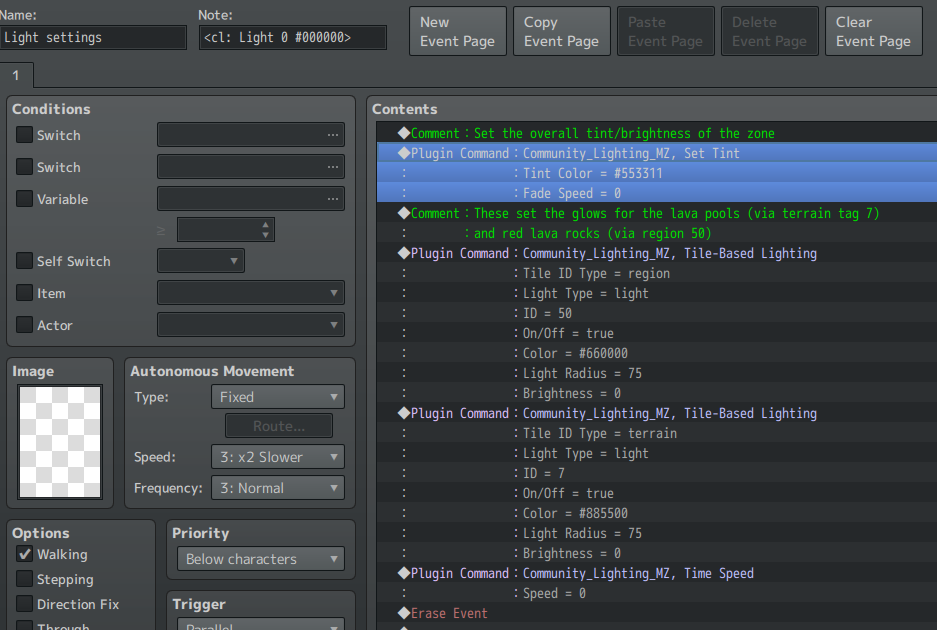Screen dimensions: 937x630
Task: Select the Tile ID Type = terrain line
Action: pyautogui.click(x=657, y=433)
